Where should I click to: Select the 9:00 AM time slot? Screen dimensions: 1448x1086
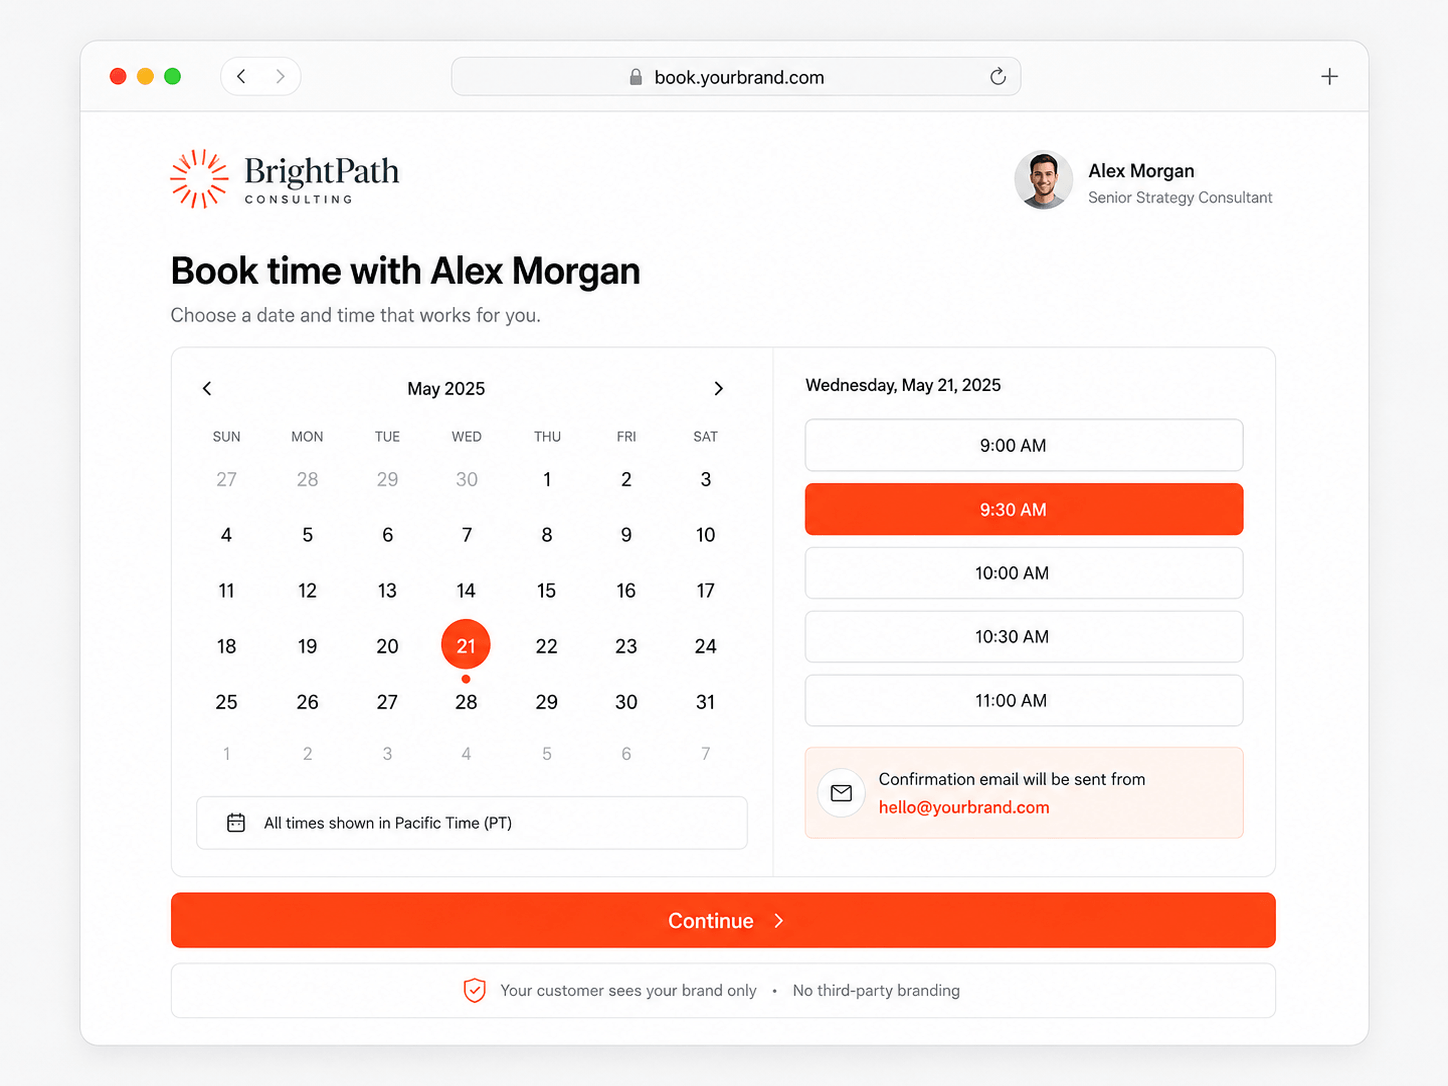(x=1024, y=445)
